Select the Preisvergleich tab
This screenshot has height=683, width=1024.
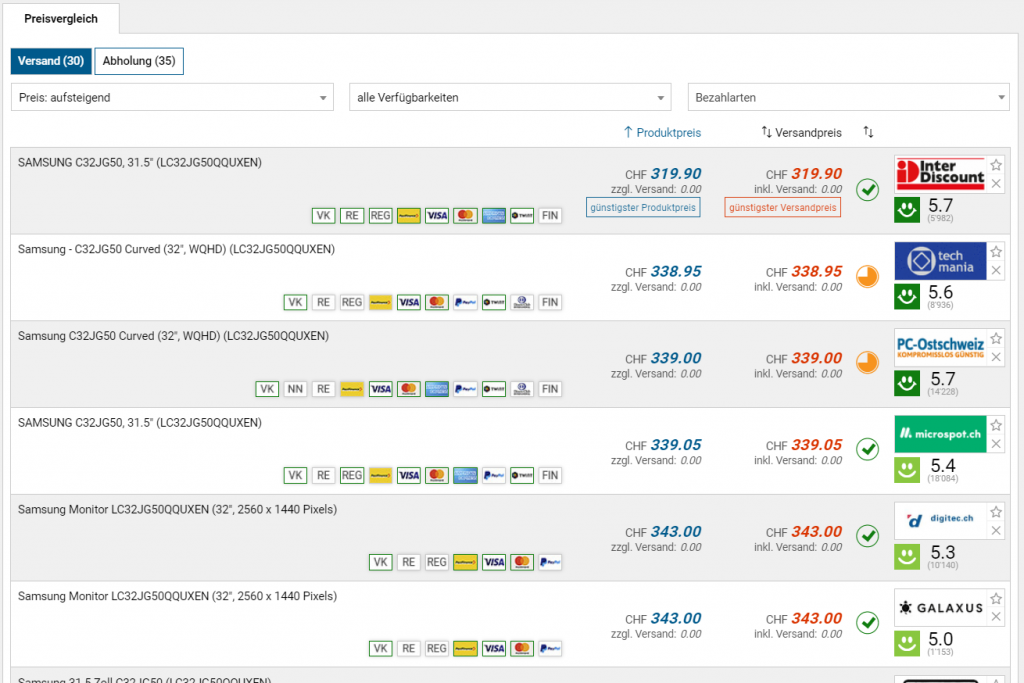point(60,18)
